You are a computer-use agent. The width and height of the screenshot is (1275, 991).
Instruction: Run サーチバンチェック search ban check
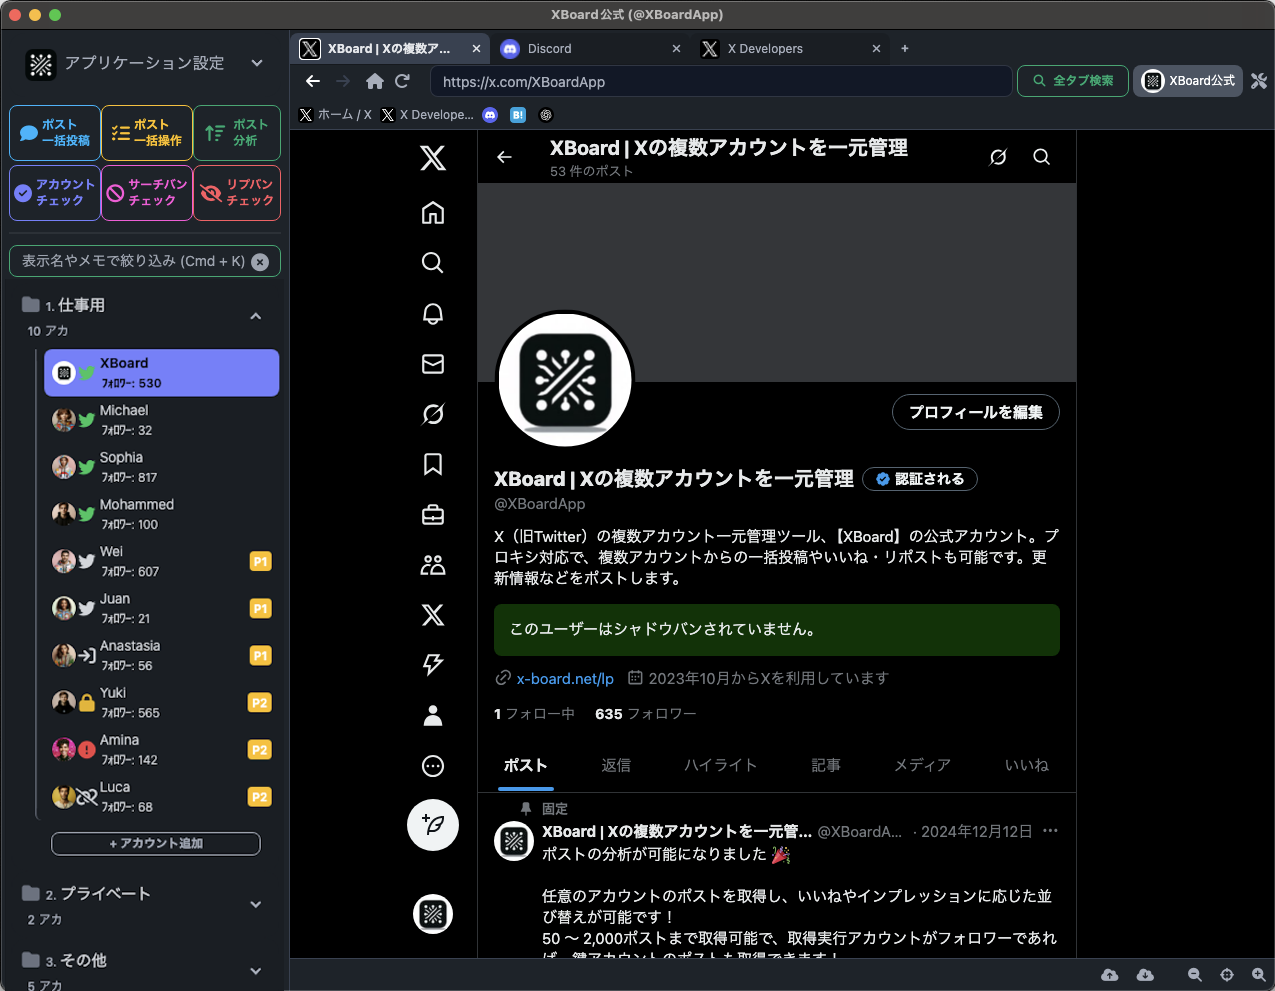tap(147, 193)
